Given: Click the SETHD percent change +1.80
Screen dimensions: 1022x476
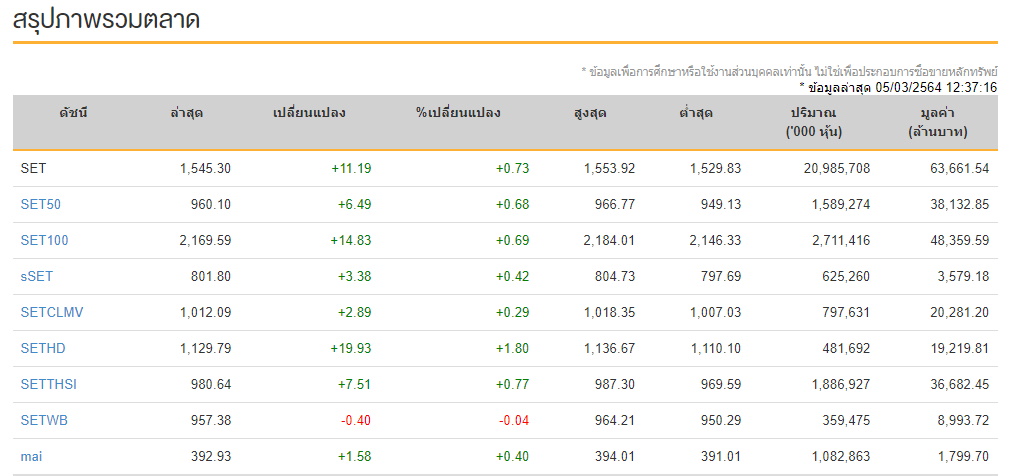Looking at the screenshot, I should (x=512, y=349).
